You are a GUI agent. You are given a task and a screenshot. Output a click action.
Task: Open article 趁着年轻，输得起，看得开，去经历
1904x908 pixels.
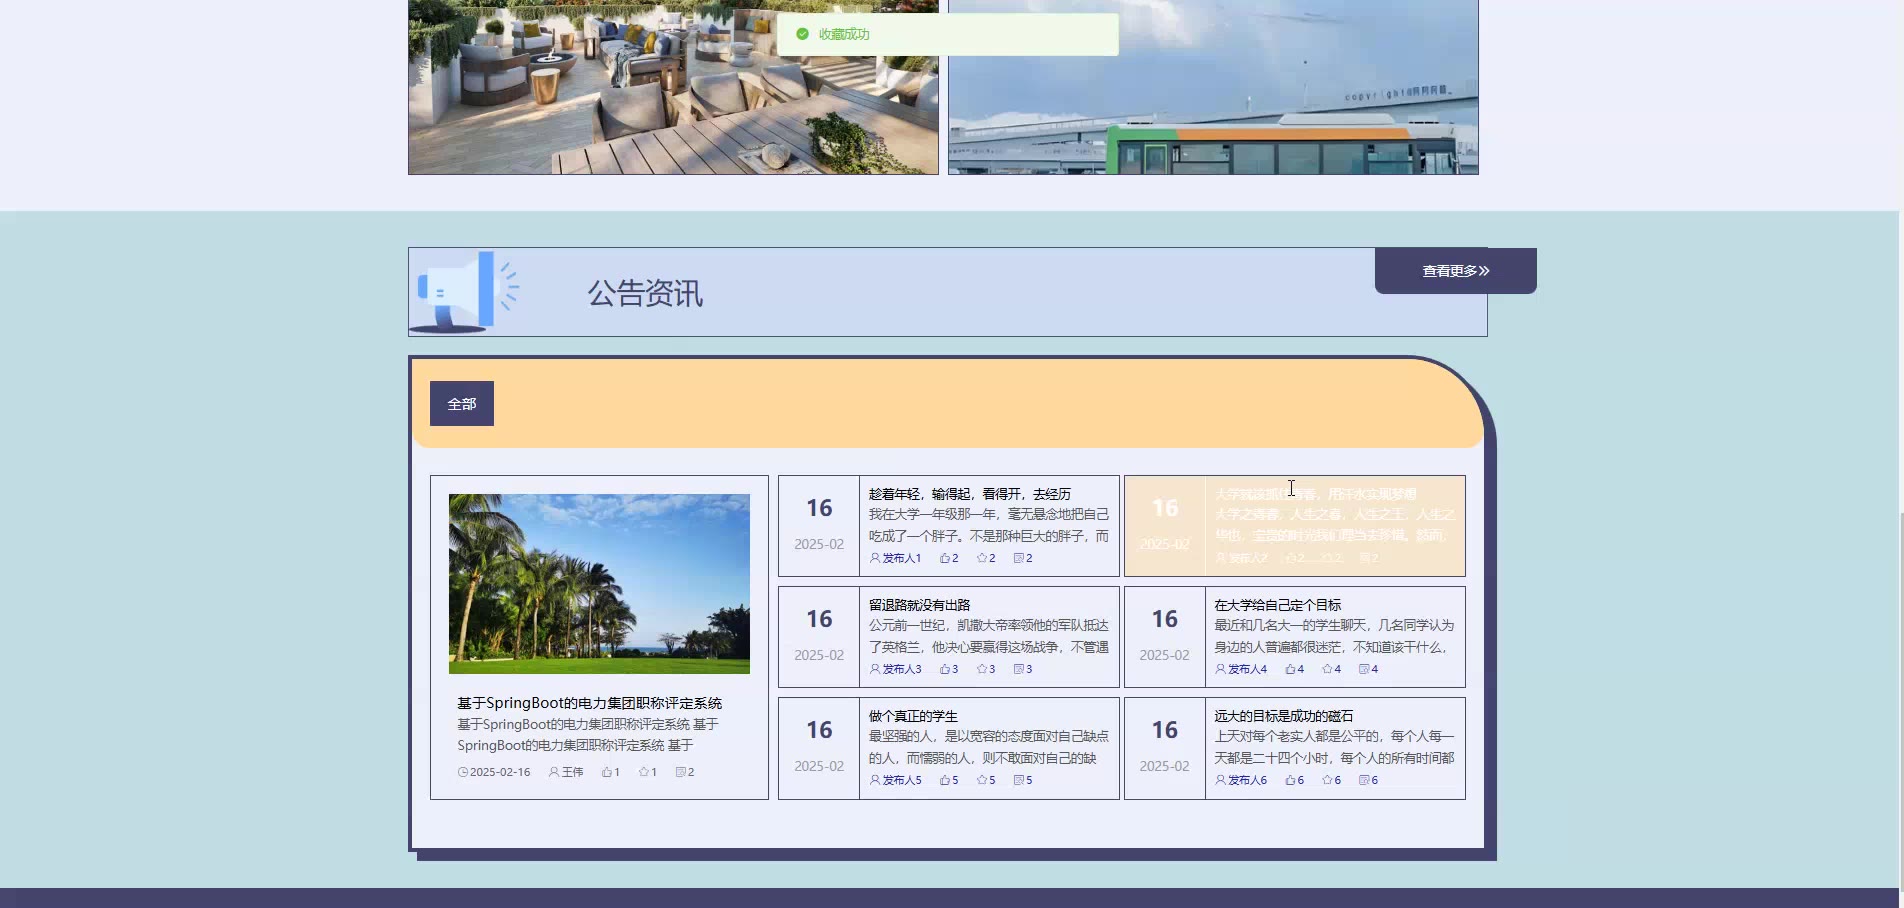[969, 494]
